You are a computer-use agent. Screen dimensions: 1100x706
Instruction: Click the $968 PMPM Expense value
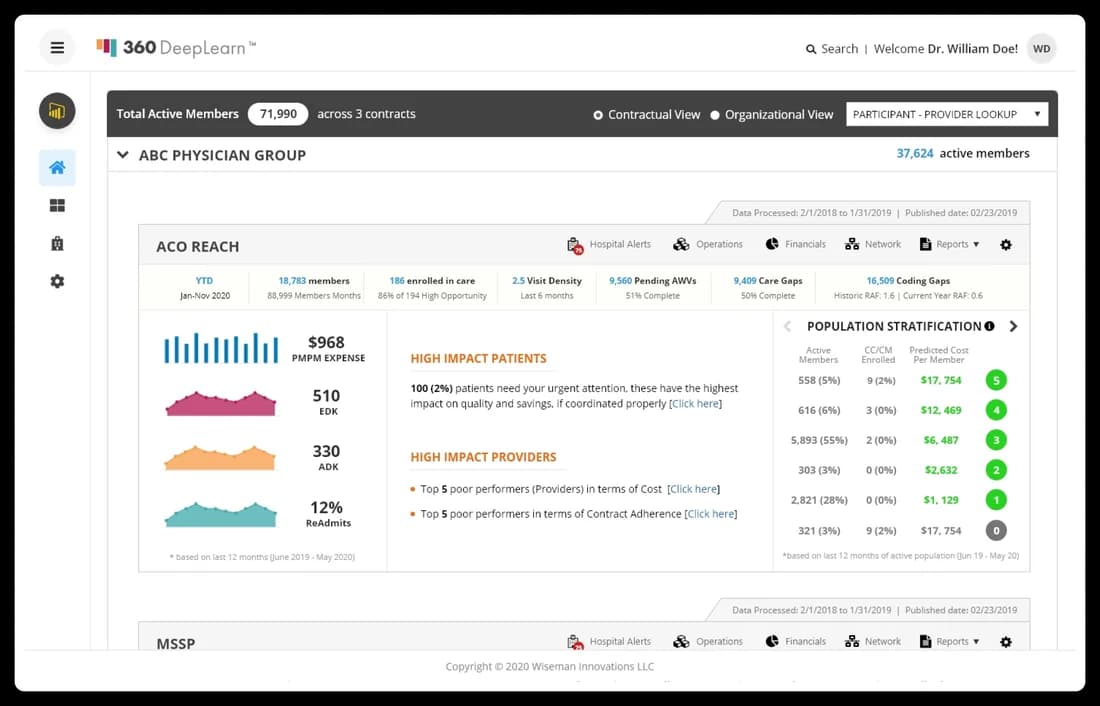[x=326, y=342]
